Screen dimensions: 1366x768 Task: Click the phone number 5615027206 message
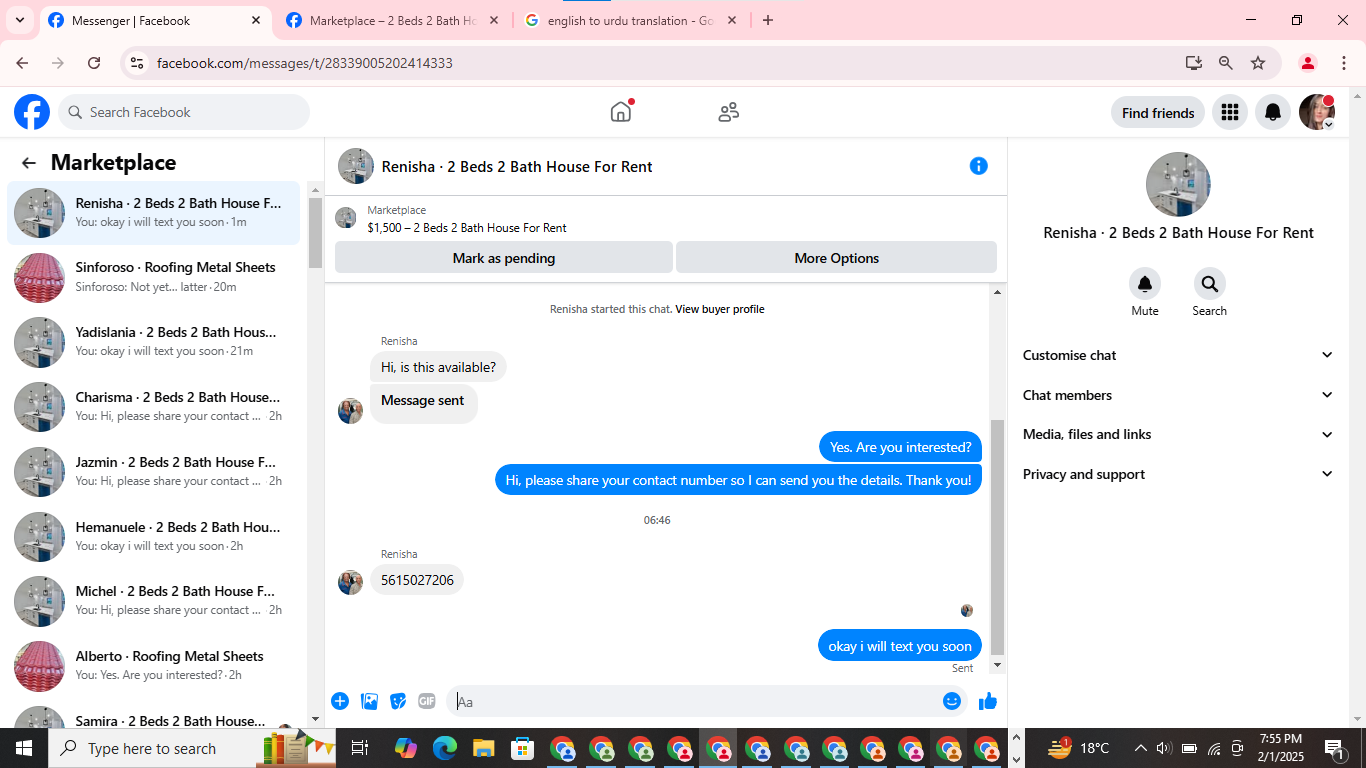pyautogui.click(x=417, y=580)
